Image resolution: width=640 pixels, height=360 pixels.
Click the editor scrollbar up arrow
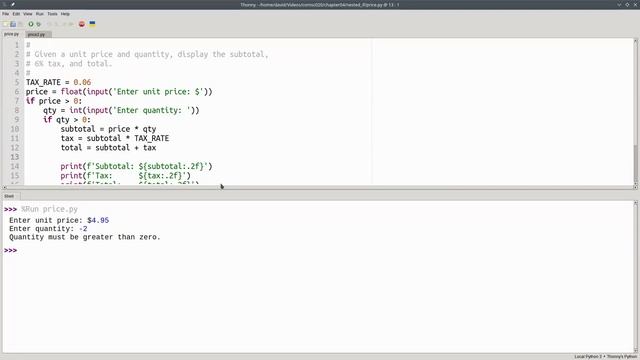pos(635,41)
